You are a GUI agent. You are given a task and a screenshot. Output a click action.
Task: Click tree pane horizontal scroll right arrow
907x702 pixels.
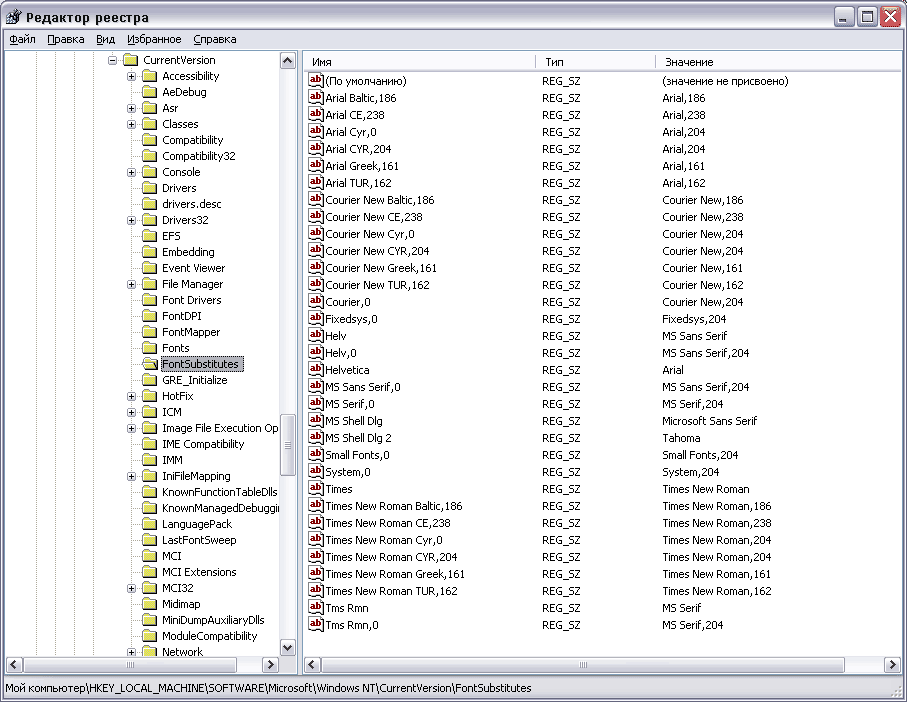(x=270, y=664)
